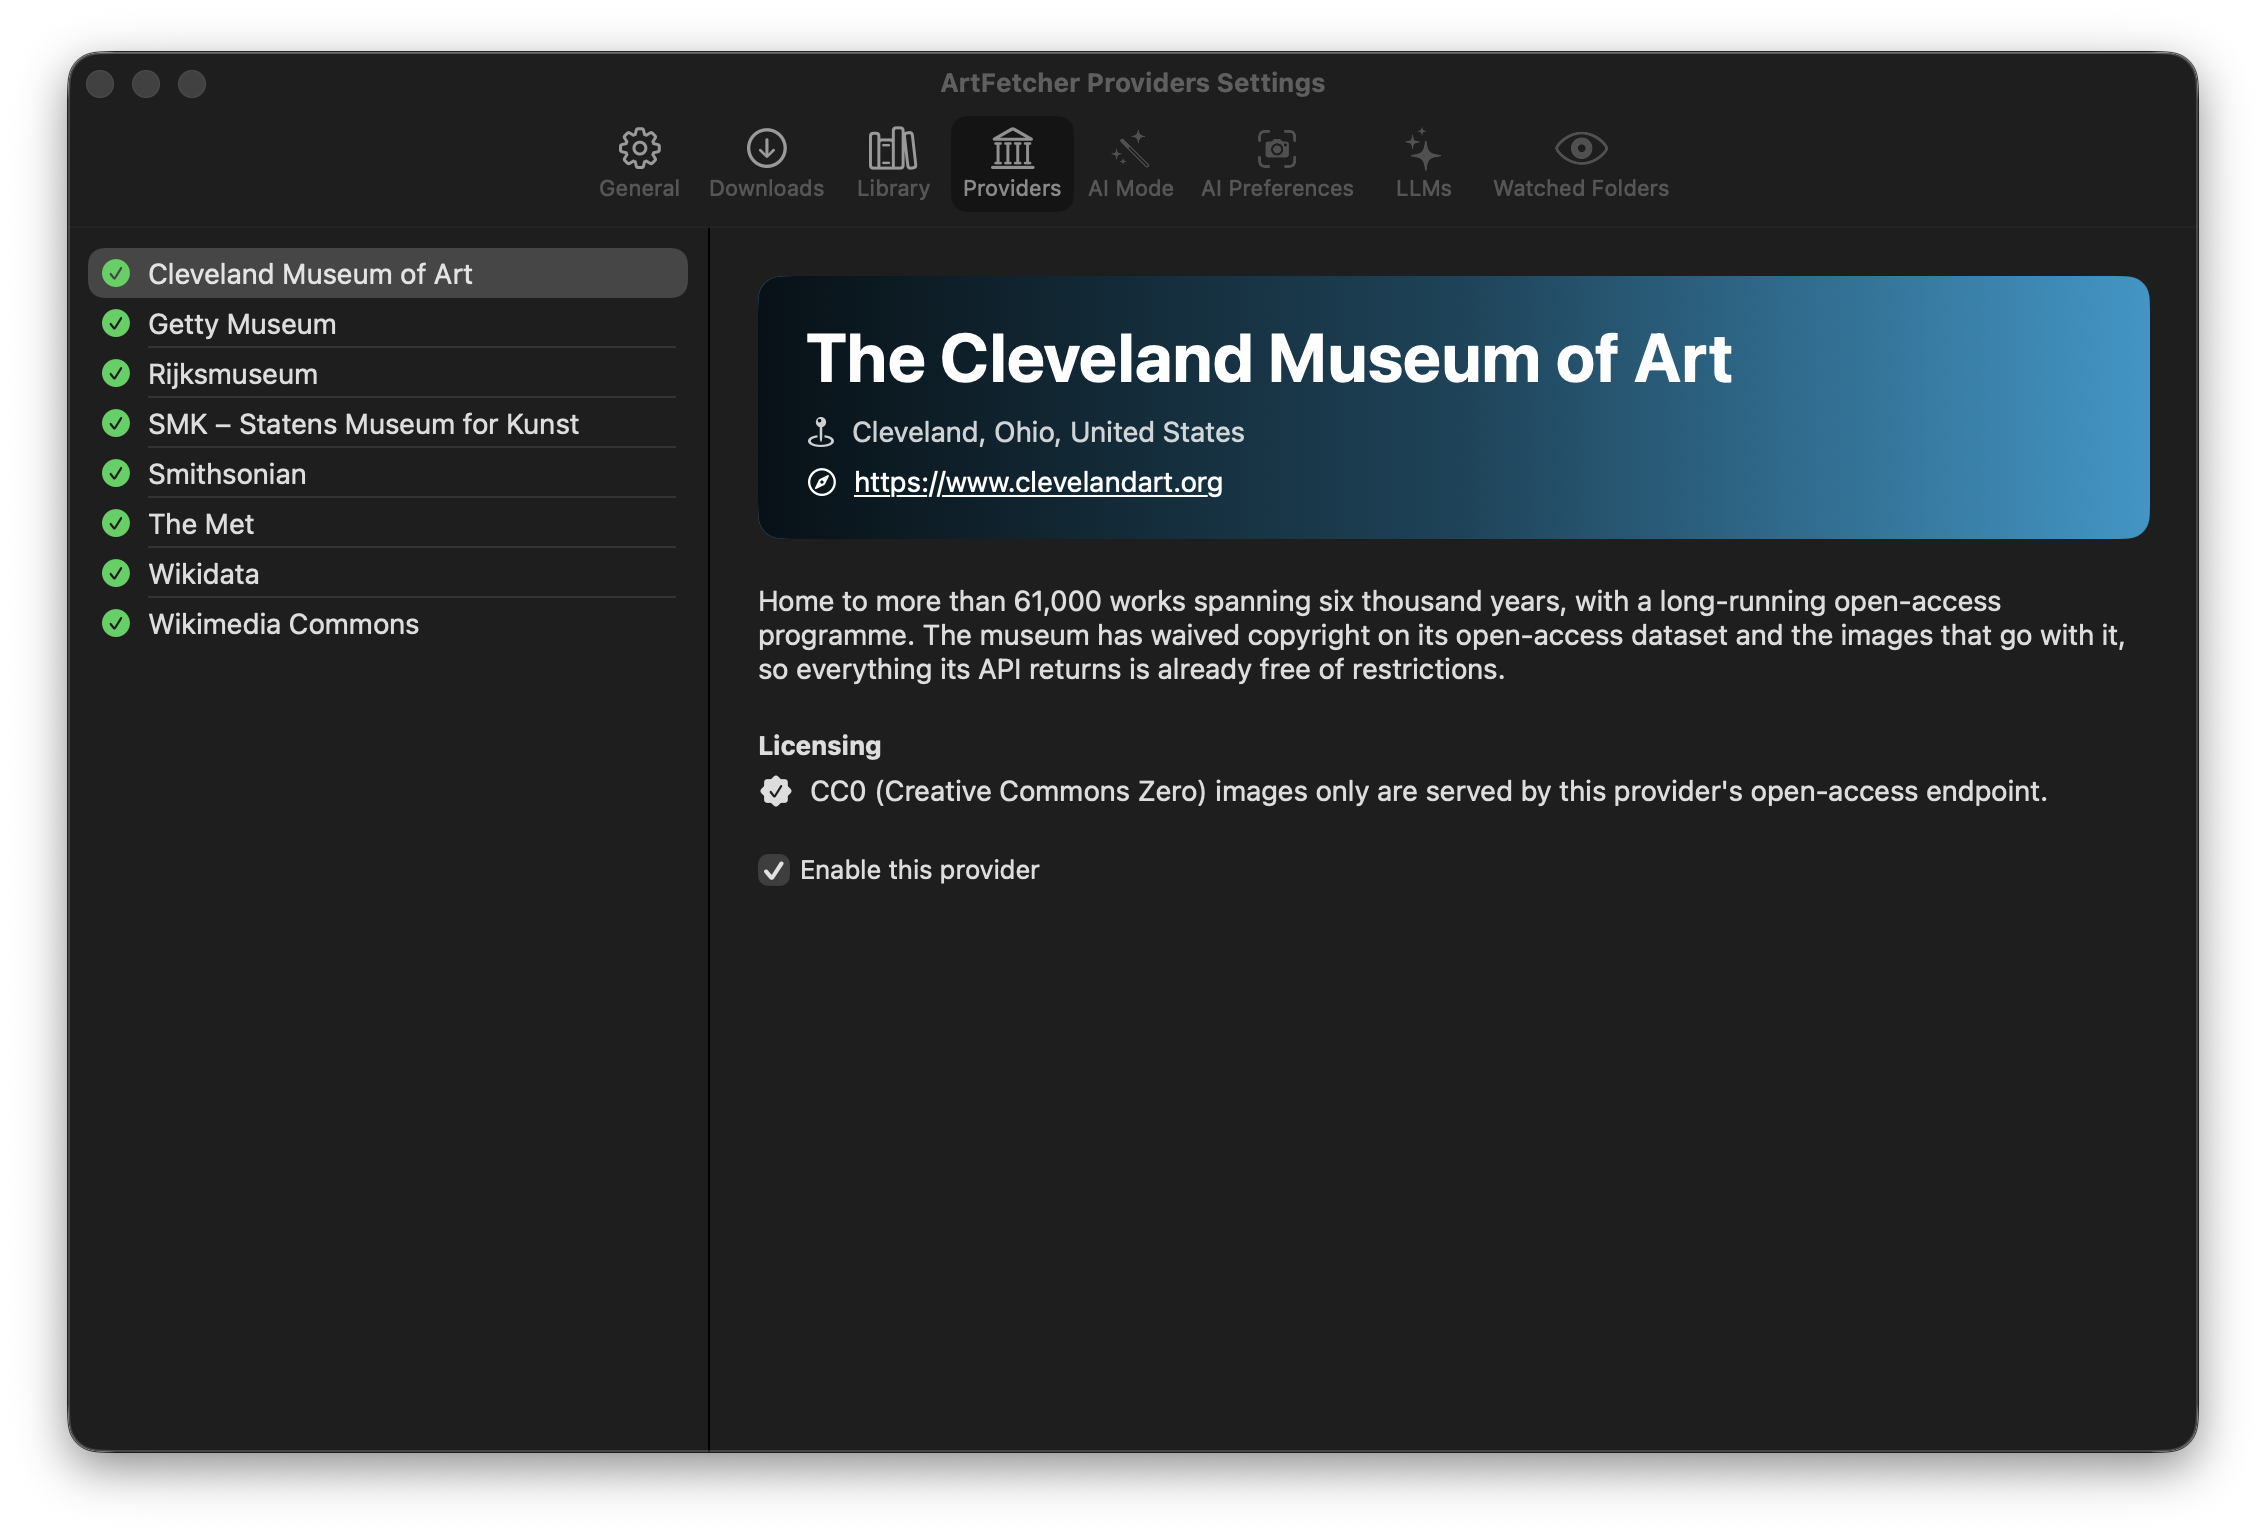Click the Licensing section heading
2266x1536 pixels.
point(819,745)
